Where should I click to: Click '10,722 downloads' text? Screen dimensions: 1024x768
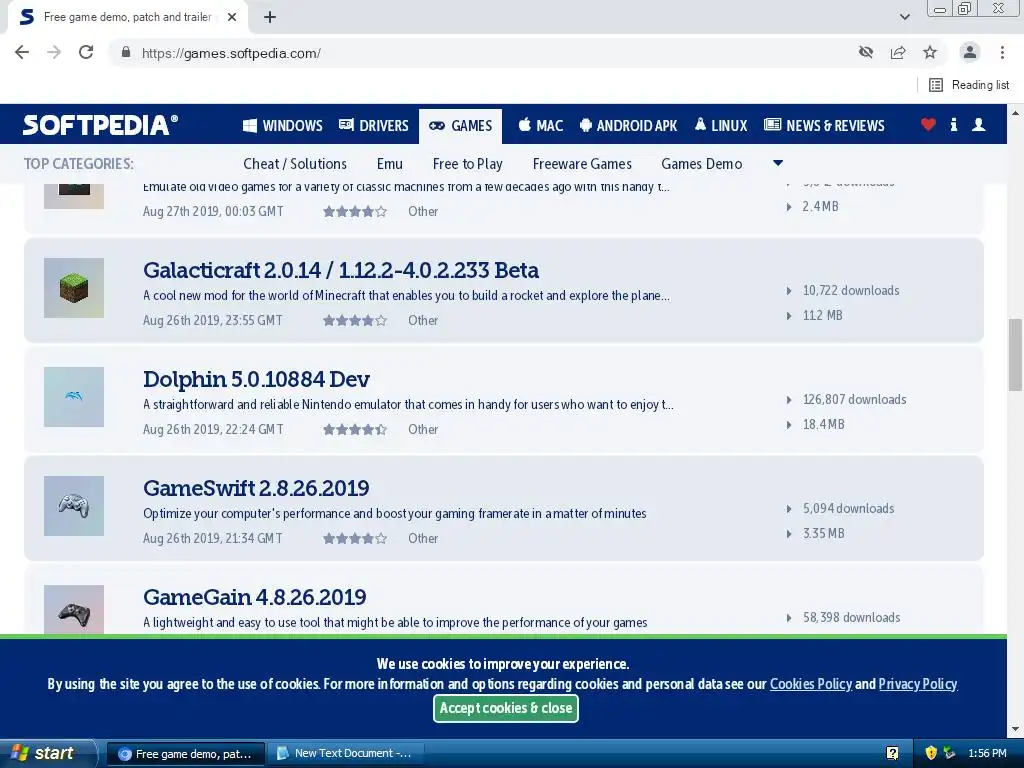851,291
